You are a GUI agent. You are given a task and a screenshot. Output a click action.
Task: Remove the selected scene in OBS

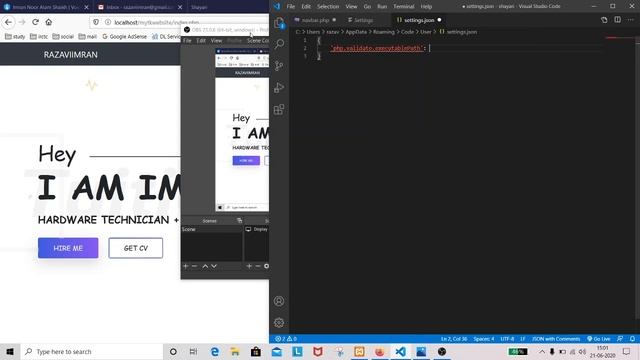point(195,266)
